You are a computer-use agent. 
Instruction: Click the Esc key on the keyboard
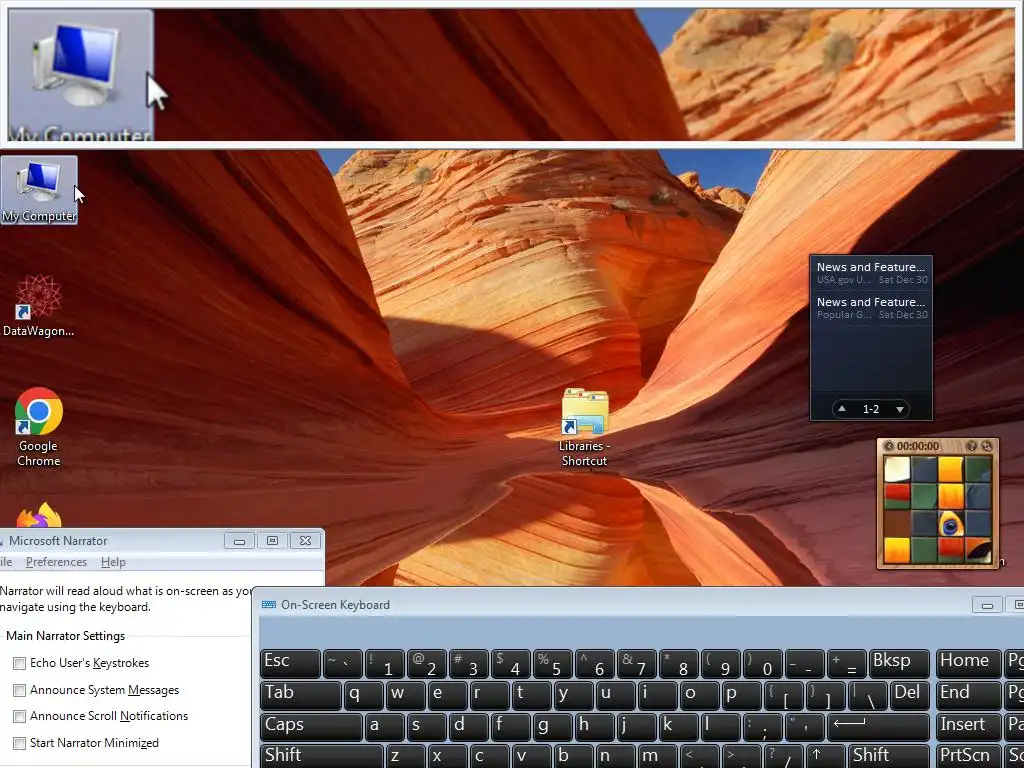pyautogui.click(x=290, y=663)
